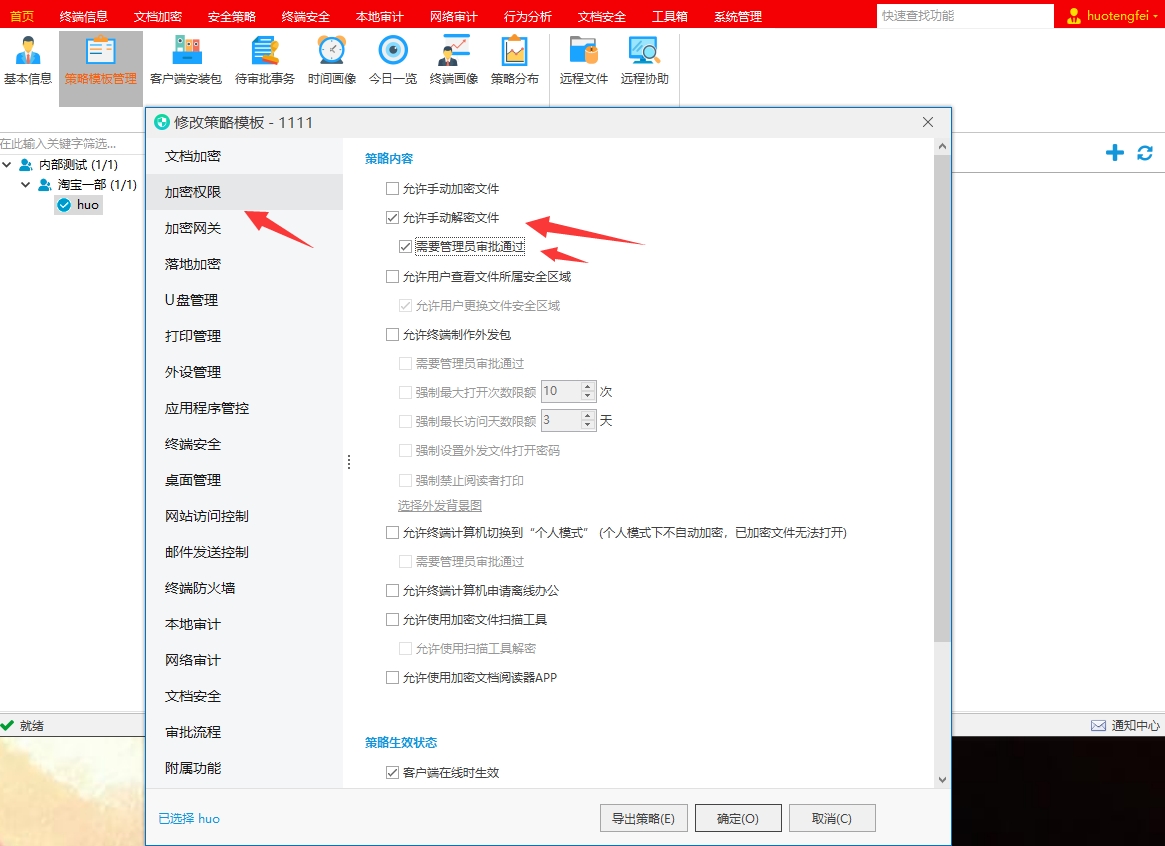Open the 通知中心 envelope icon

coord(1098,726)
